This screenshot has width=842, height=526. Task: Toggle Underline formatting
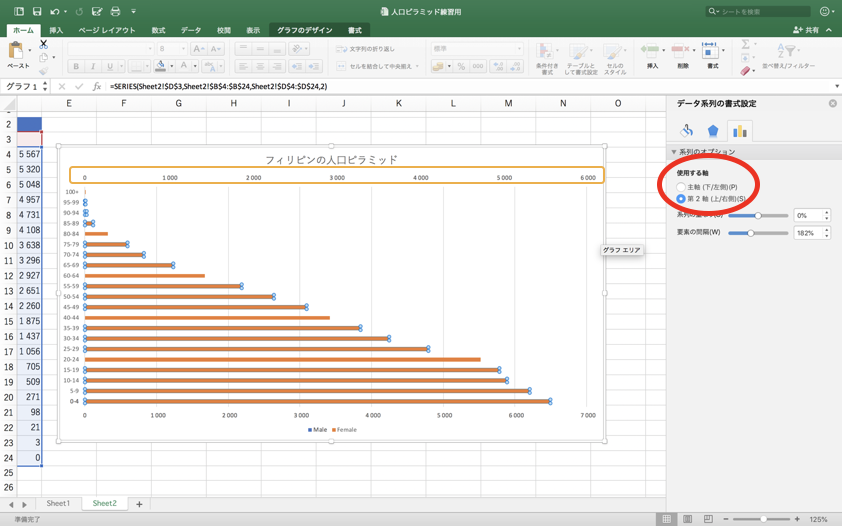110,66
